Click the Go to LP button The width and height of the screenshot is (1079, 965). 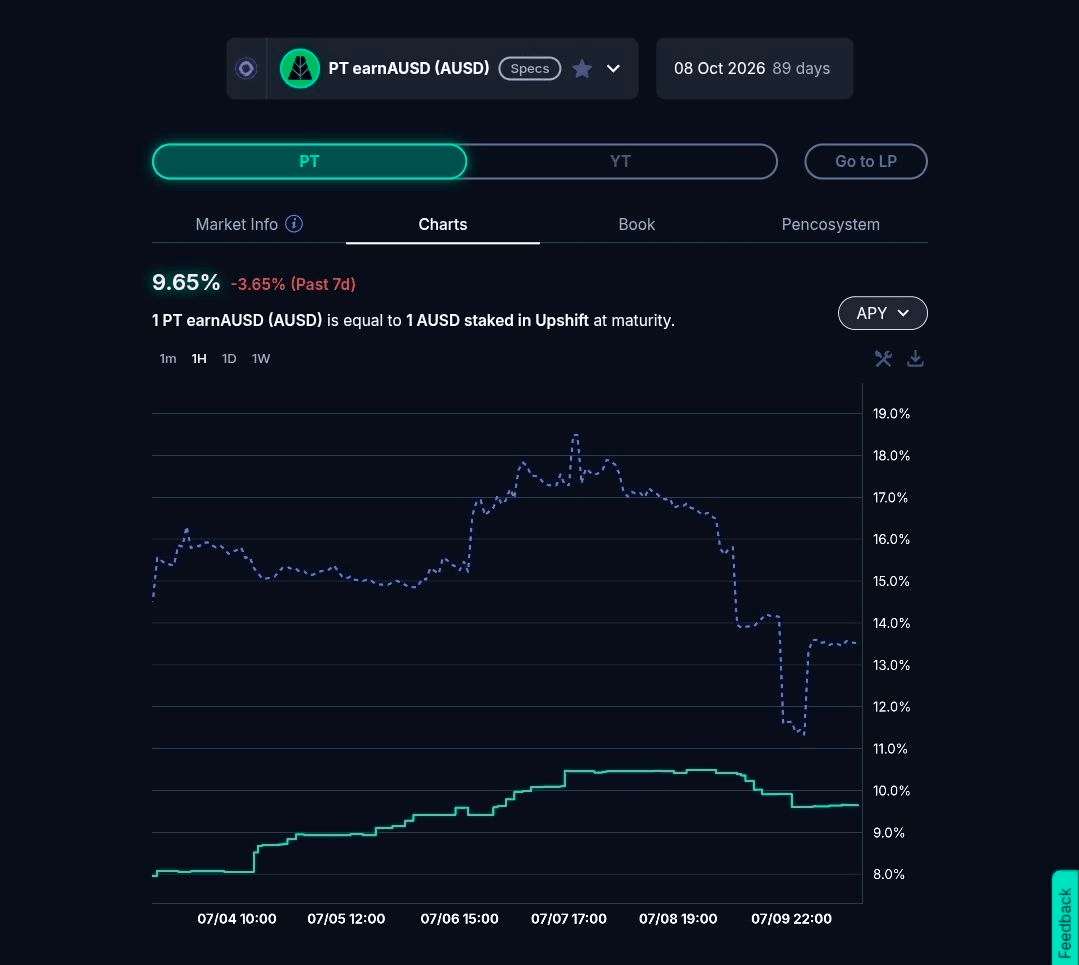point(866,162)
